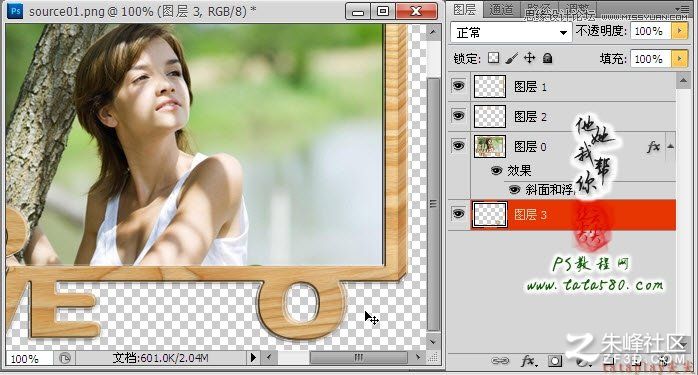Hide 图层 1 with its eye icon
This screenshot has height=375, width=698.
point(459,86)
